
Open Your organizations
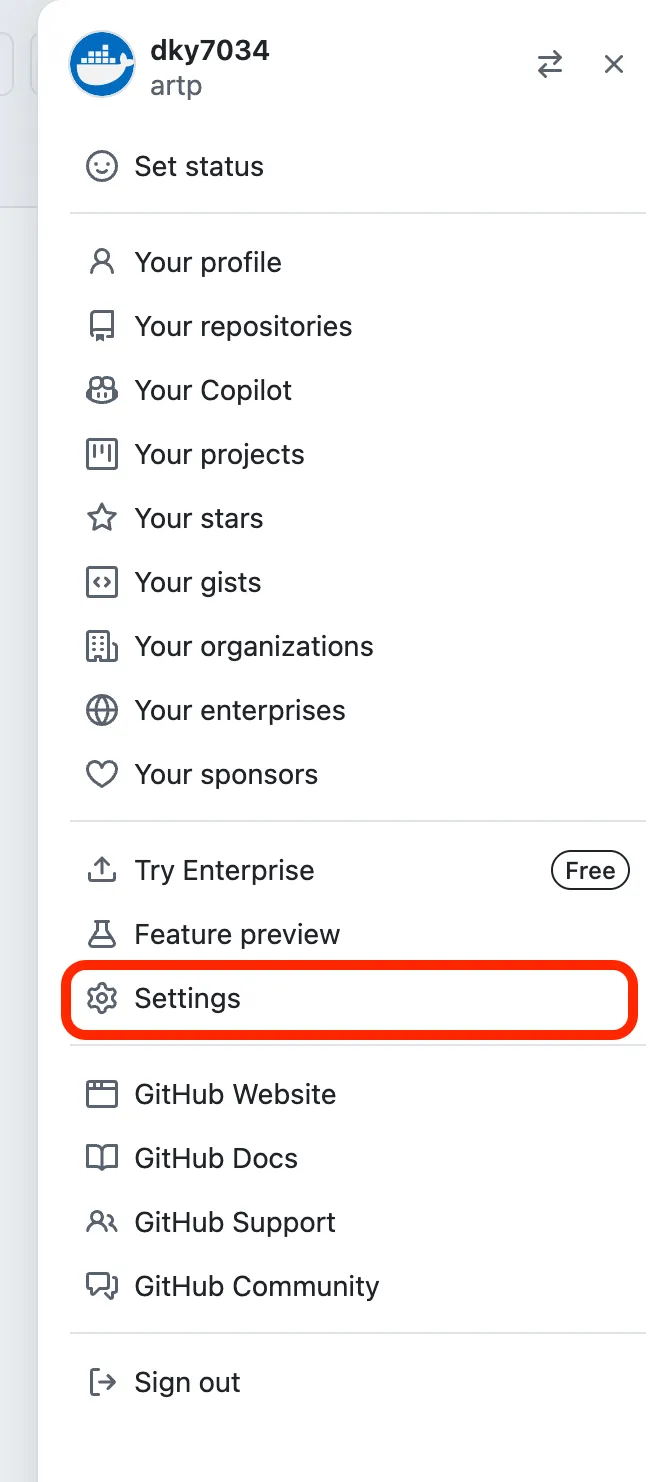[x=254, y=646]
